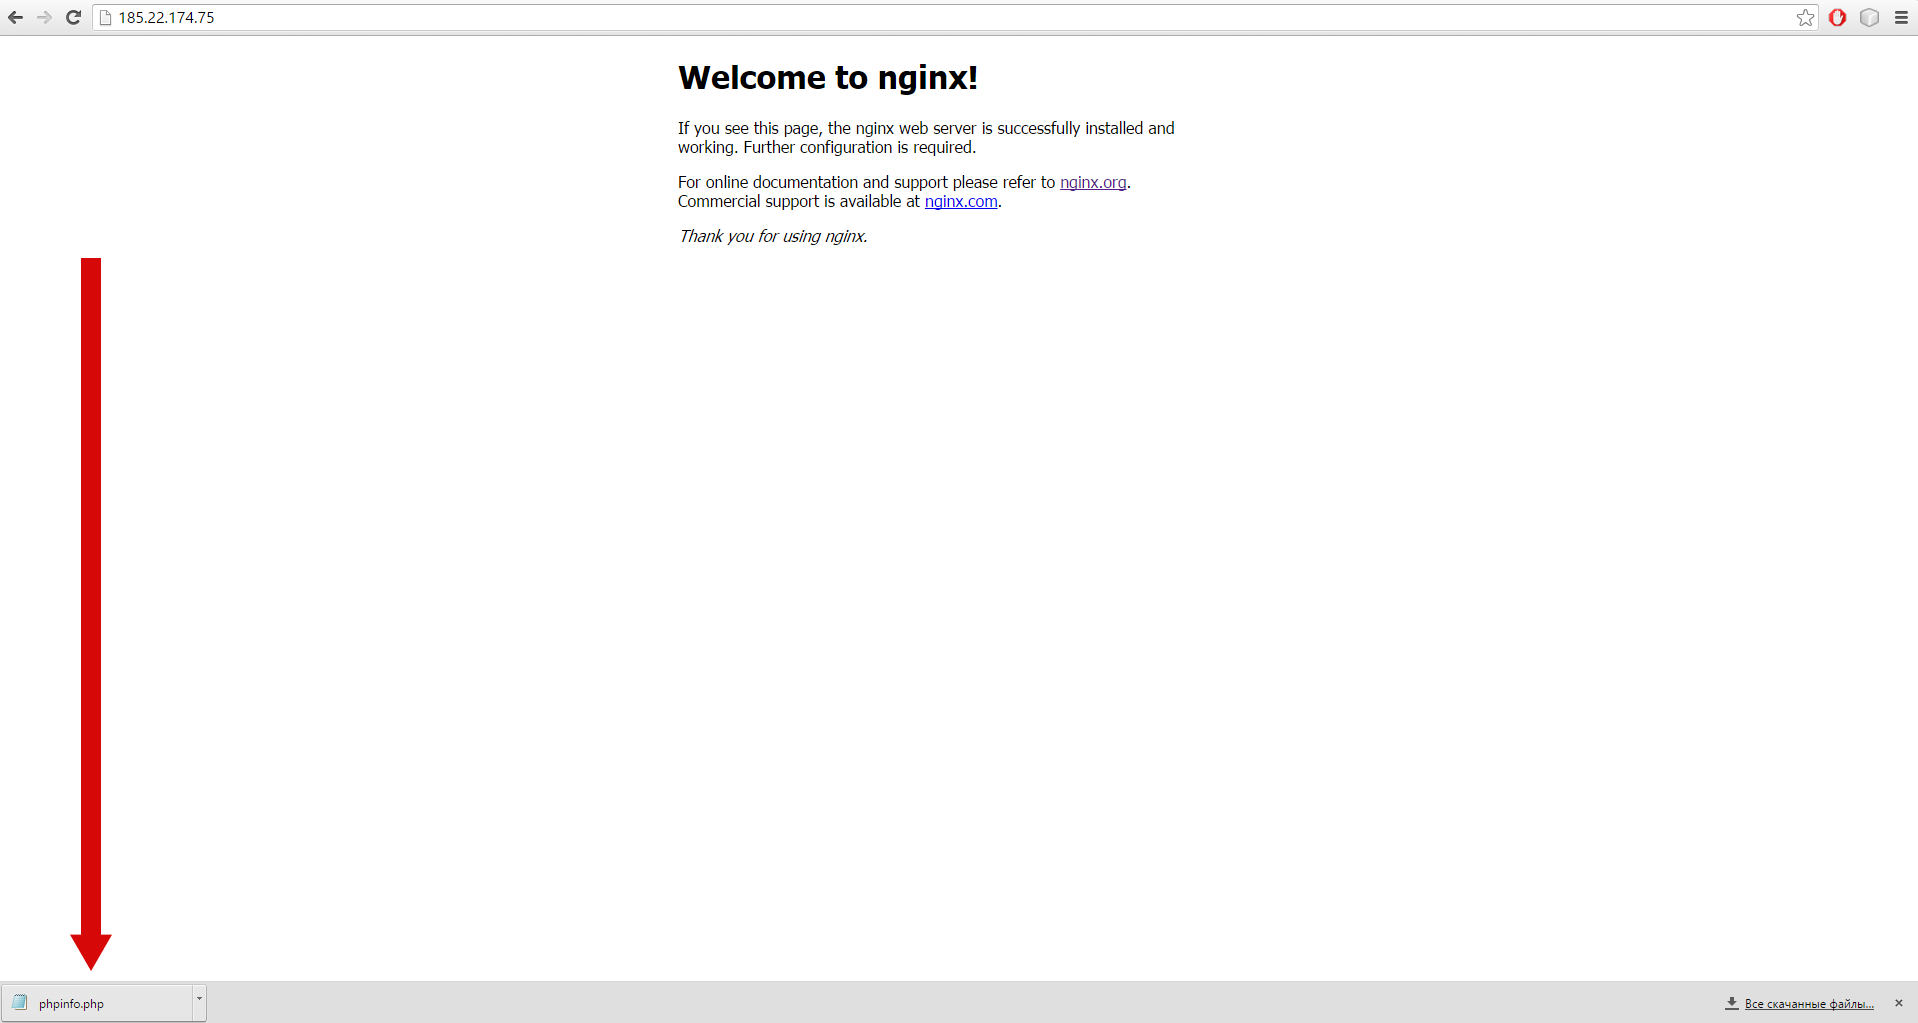
Task: Click the red Opera extension icon
Action: click(1837, 17)
